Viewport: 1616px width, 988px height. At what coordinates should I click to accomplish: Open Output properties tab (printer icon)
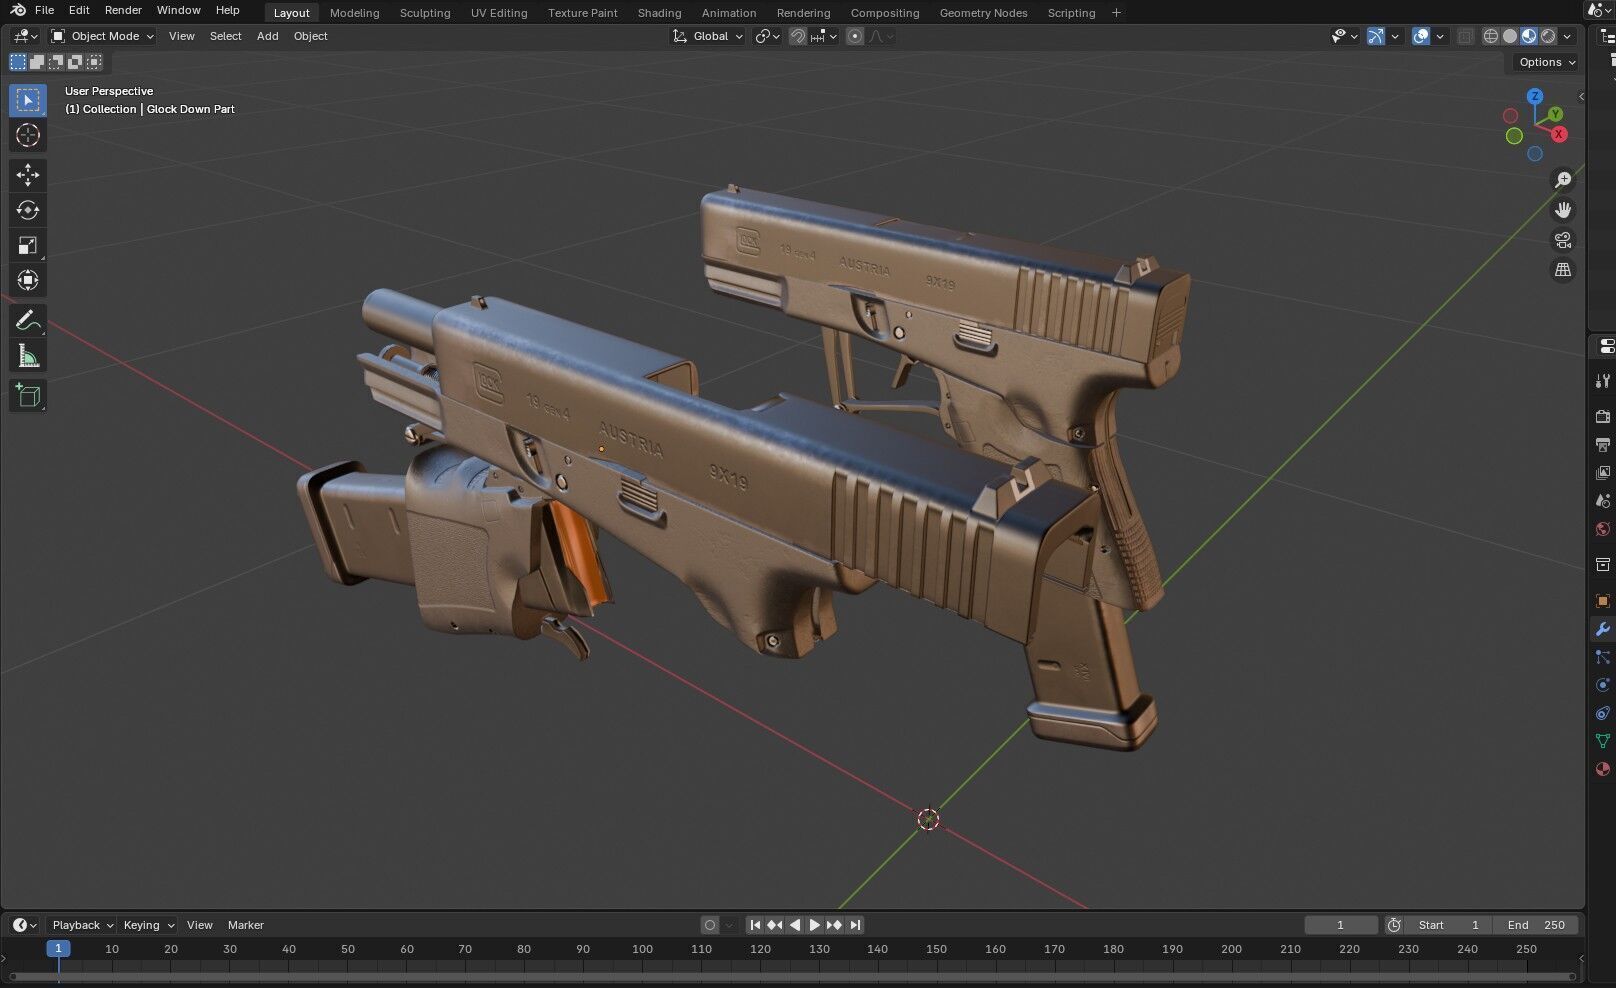pyautogui.click(x=1602, y=444)
